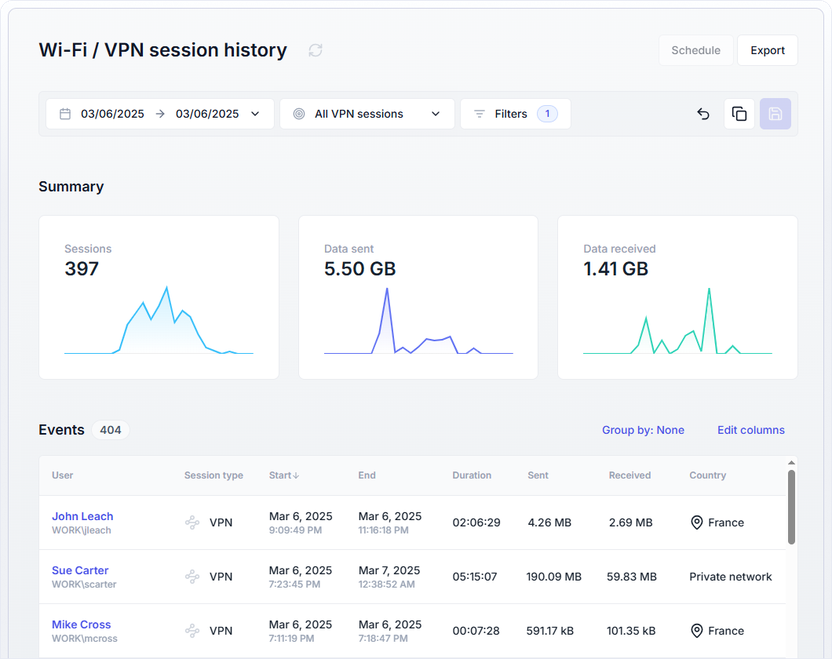Sort by Received column header
Viewport: 832px width, 659px height.
pos(629,475)
